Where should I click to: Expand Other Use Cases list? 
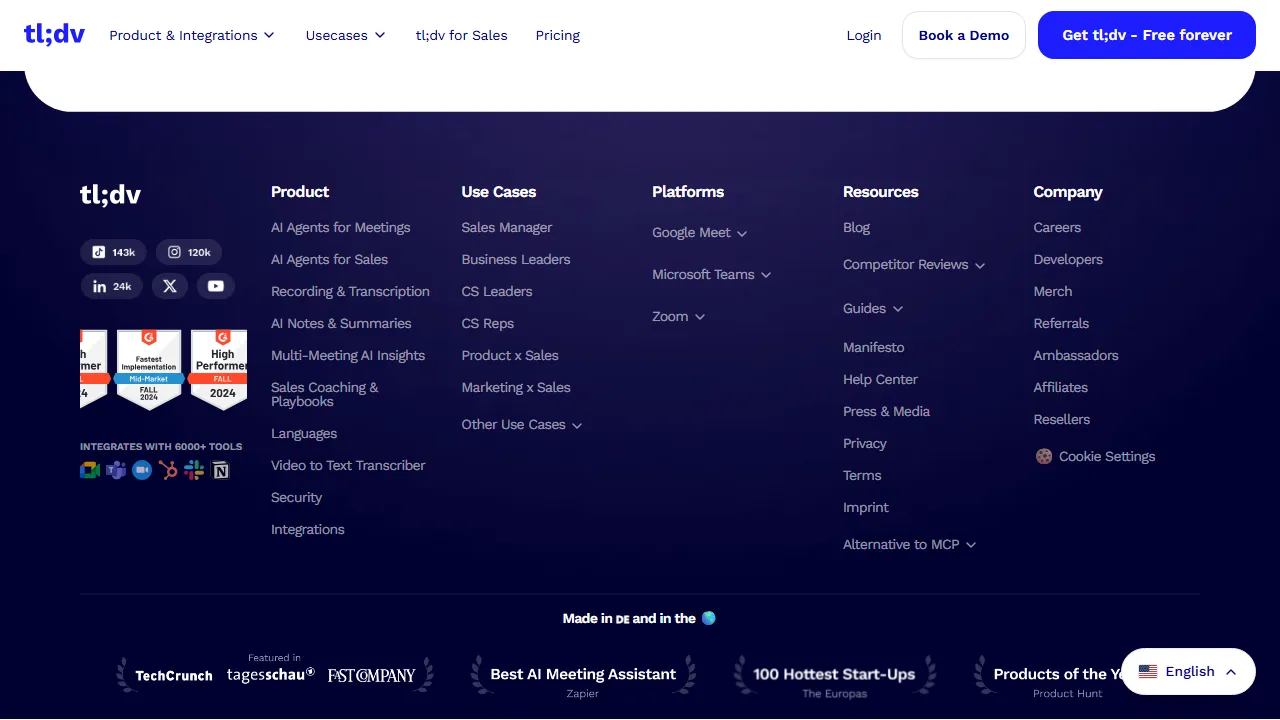pos(522,424)
